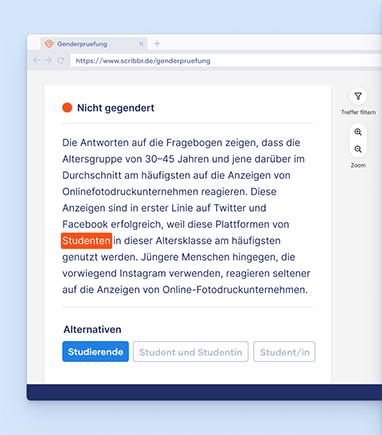
Task: Open a new tab with plus icon
Action: tap(157, 44)
